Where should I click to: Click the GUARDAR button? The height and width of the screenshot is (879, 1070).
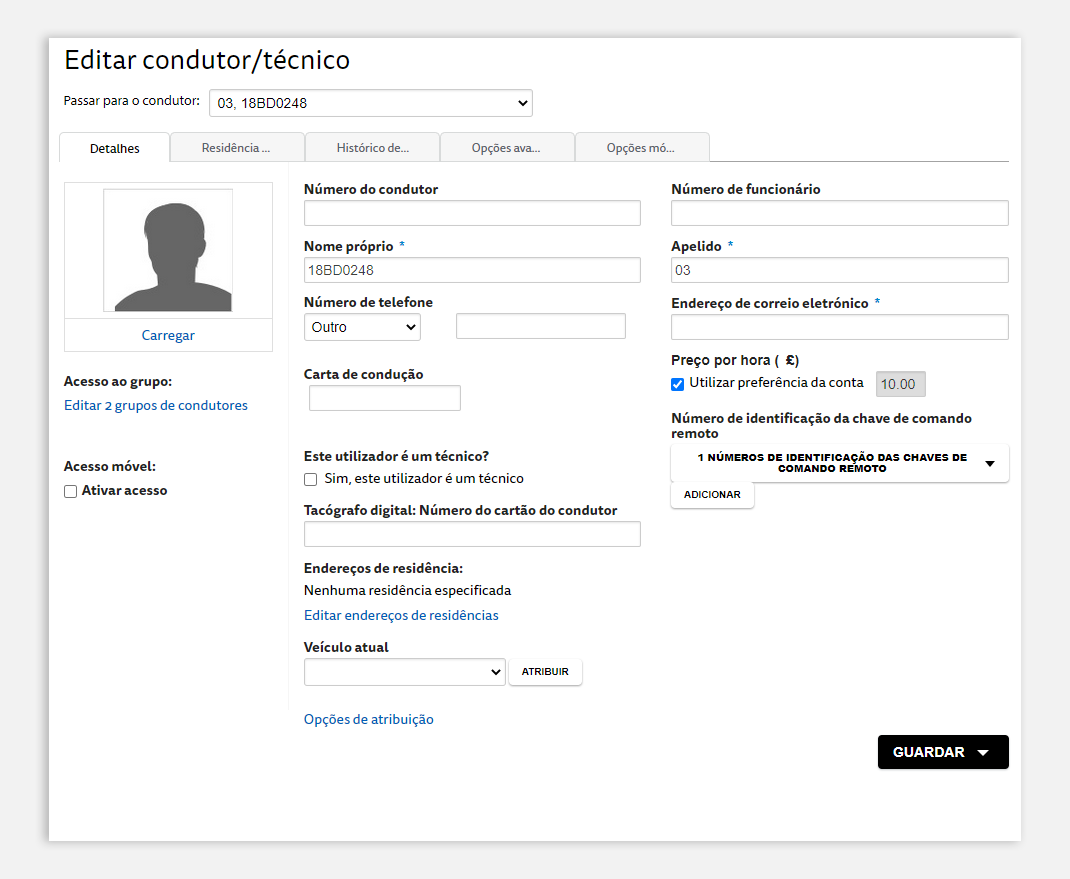click(943, 752)
